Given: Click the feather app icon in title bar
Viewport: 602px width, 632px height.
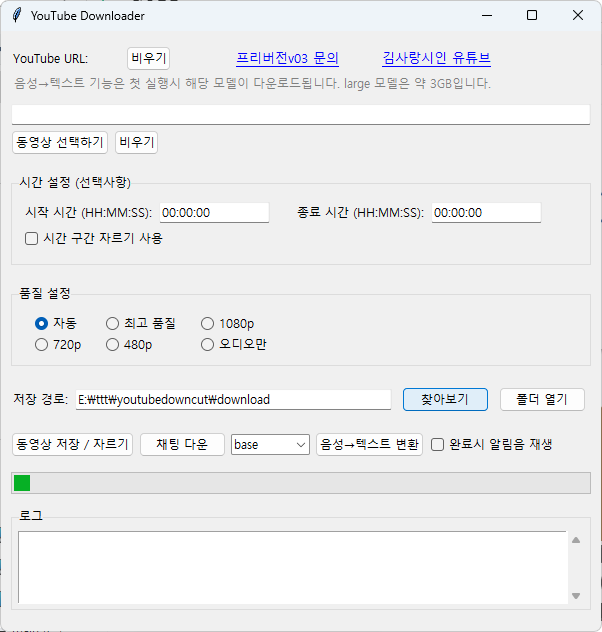Looking at the screenshot, I should [x=17, y=15].
